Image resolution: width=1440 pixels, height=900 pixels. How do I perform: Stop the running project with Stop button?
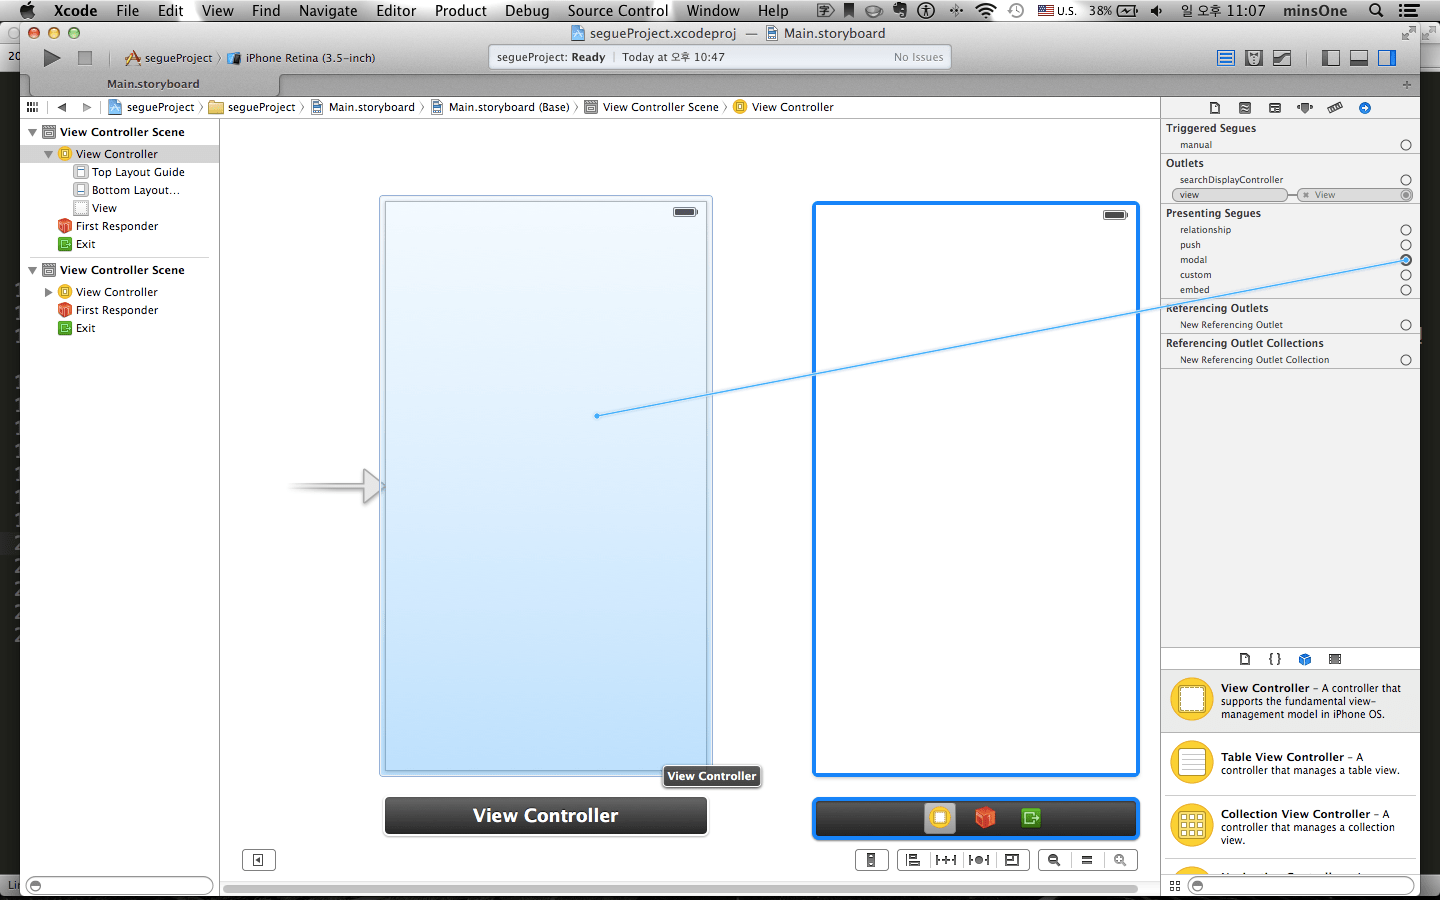85,58
